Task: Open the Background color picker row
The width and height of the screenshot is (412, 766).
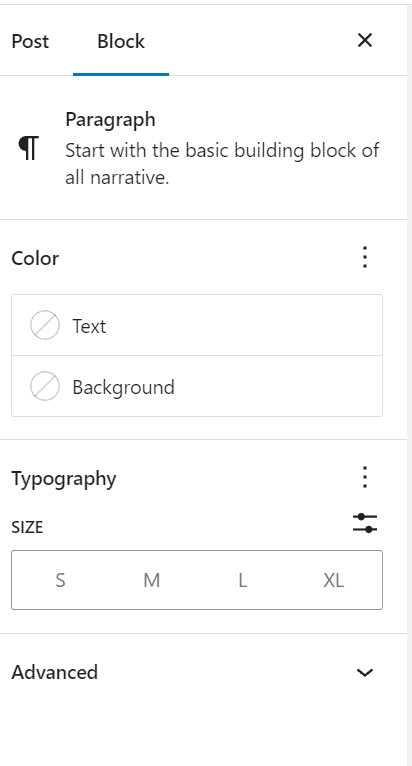Action: (x=197, y=386)
